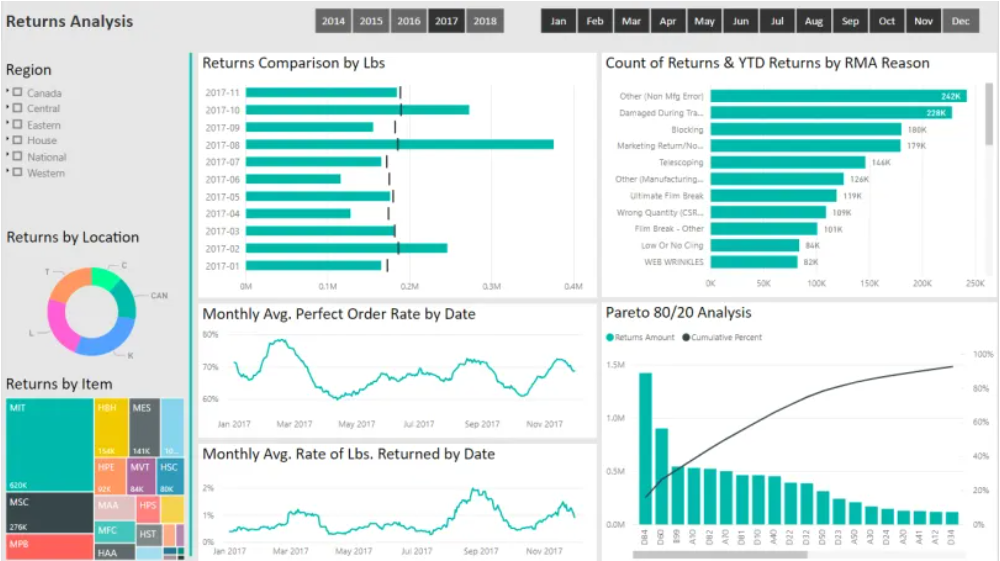Select the HSC blue treemap tile
Image resolution: width=1000 pixels, height=561 pixels.
(170, 476)
